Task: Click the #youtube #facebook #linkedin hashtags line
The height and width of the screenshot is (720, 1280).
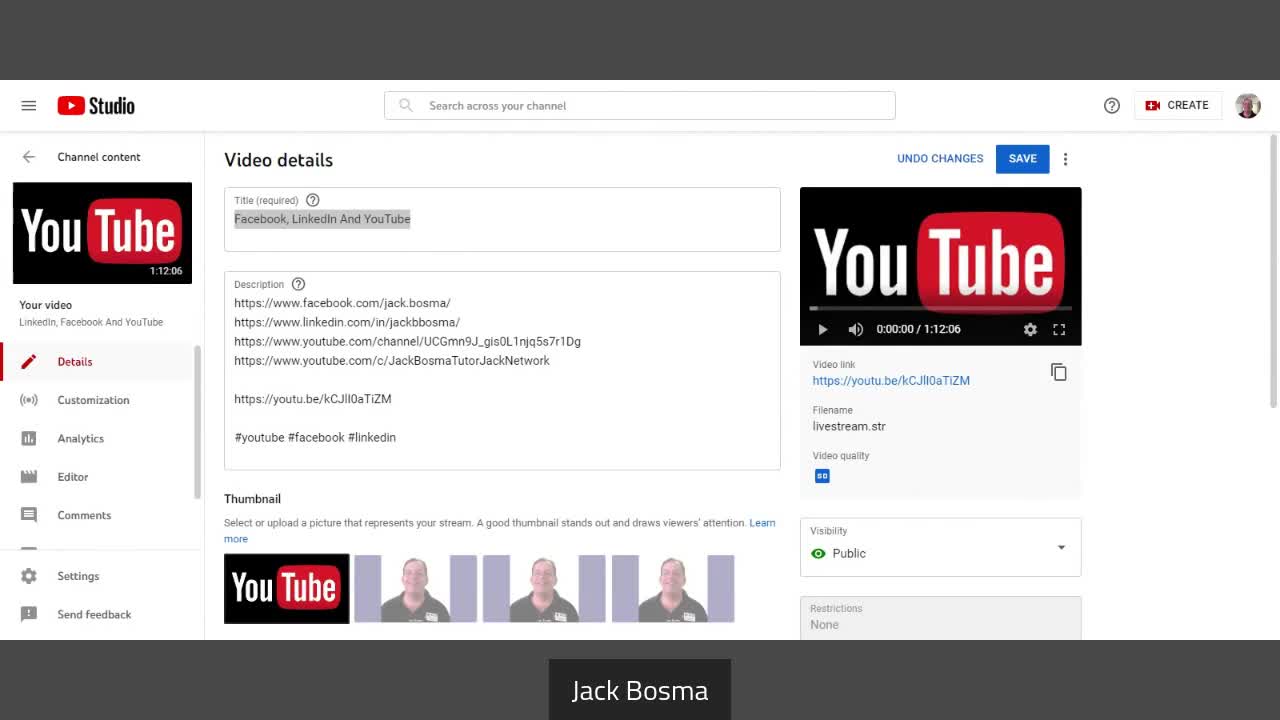Action: point(315,437)
